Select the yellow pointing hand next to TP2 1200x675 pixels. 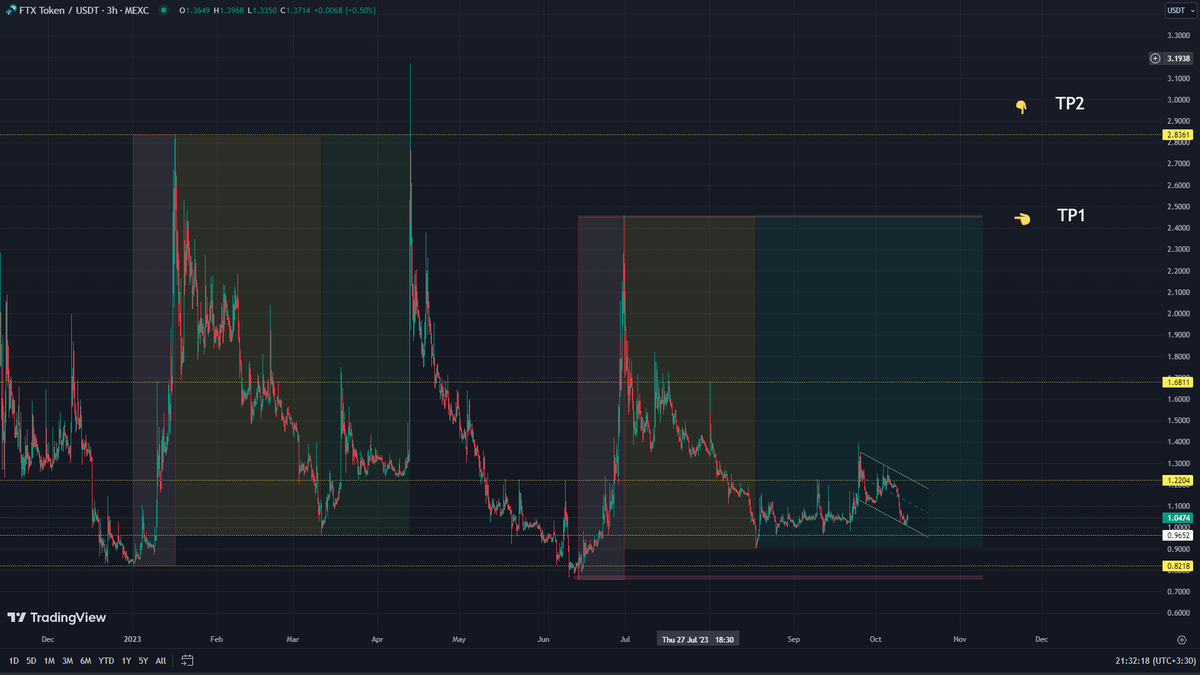(x=1021, y=106)
